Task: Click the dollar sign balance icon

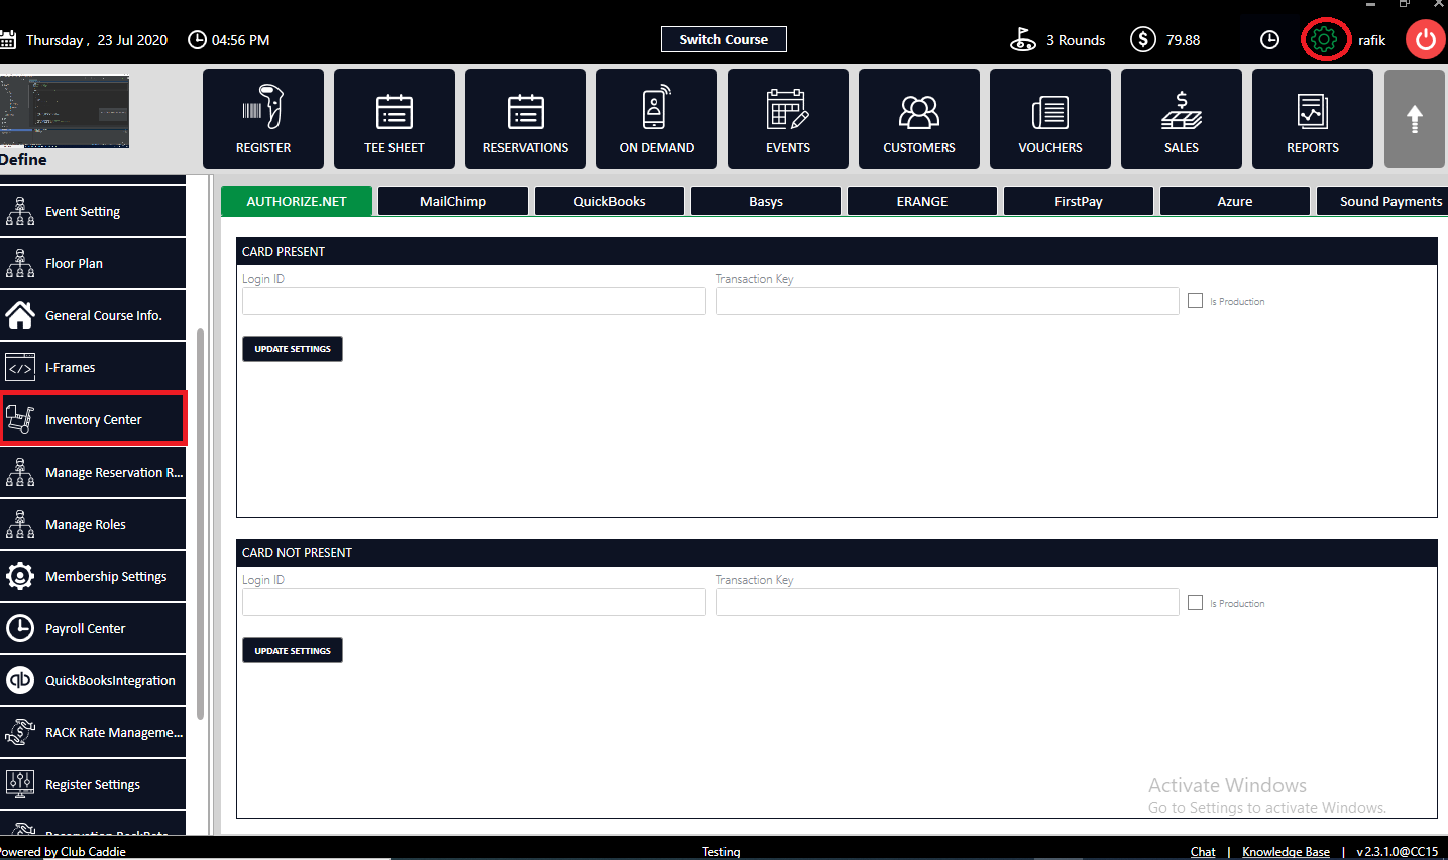Action: pos(1143,40)
